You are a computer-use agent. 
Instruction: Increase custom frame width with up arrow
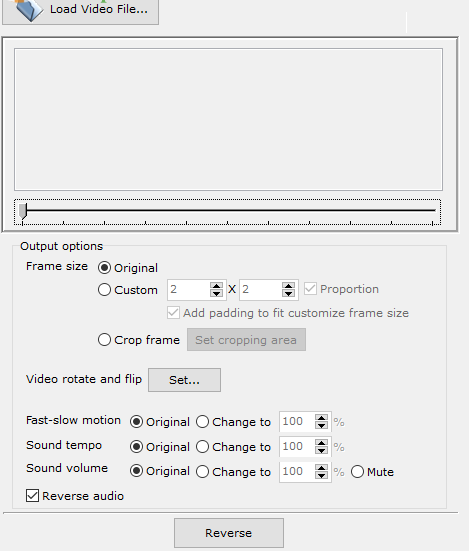click(216, 286)
